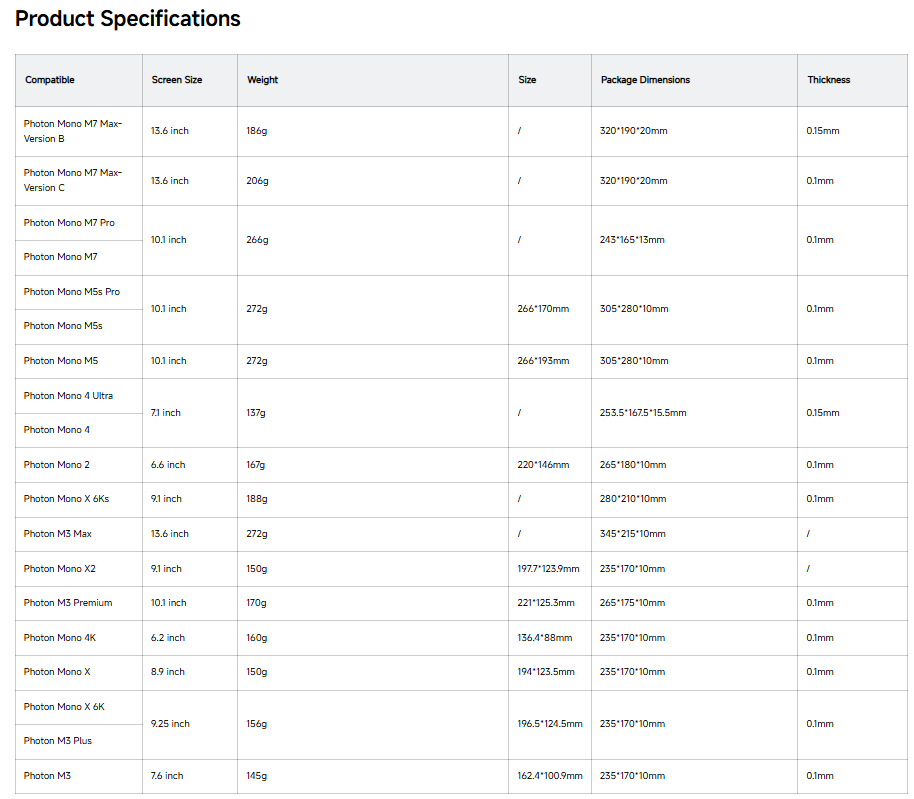Select the Thickness column header

pyautogui.click(x=828, y=80)
